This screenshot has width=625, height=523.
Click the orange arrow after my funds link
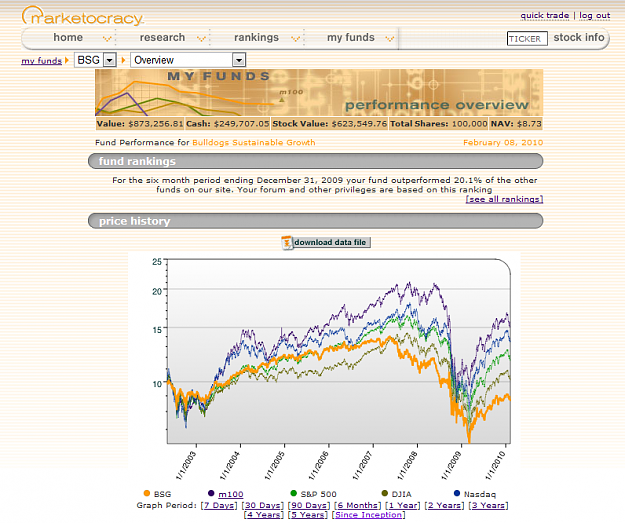67,60
